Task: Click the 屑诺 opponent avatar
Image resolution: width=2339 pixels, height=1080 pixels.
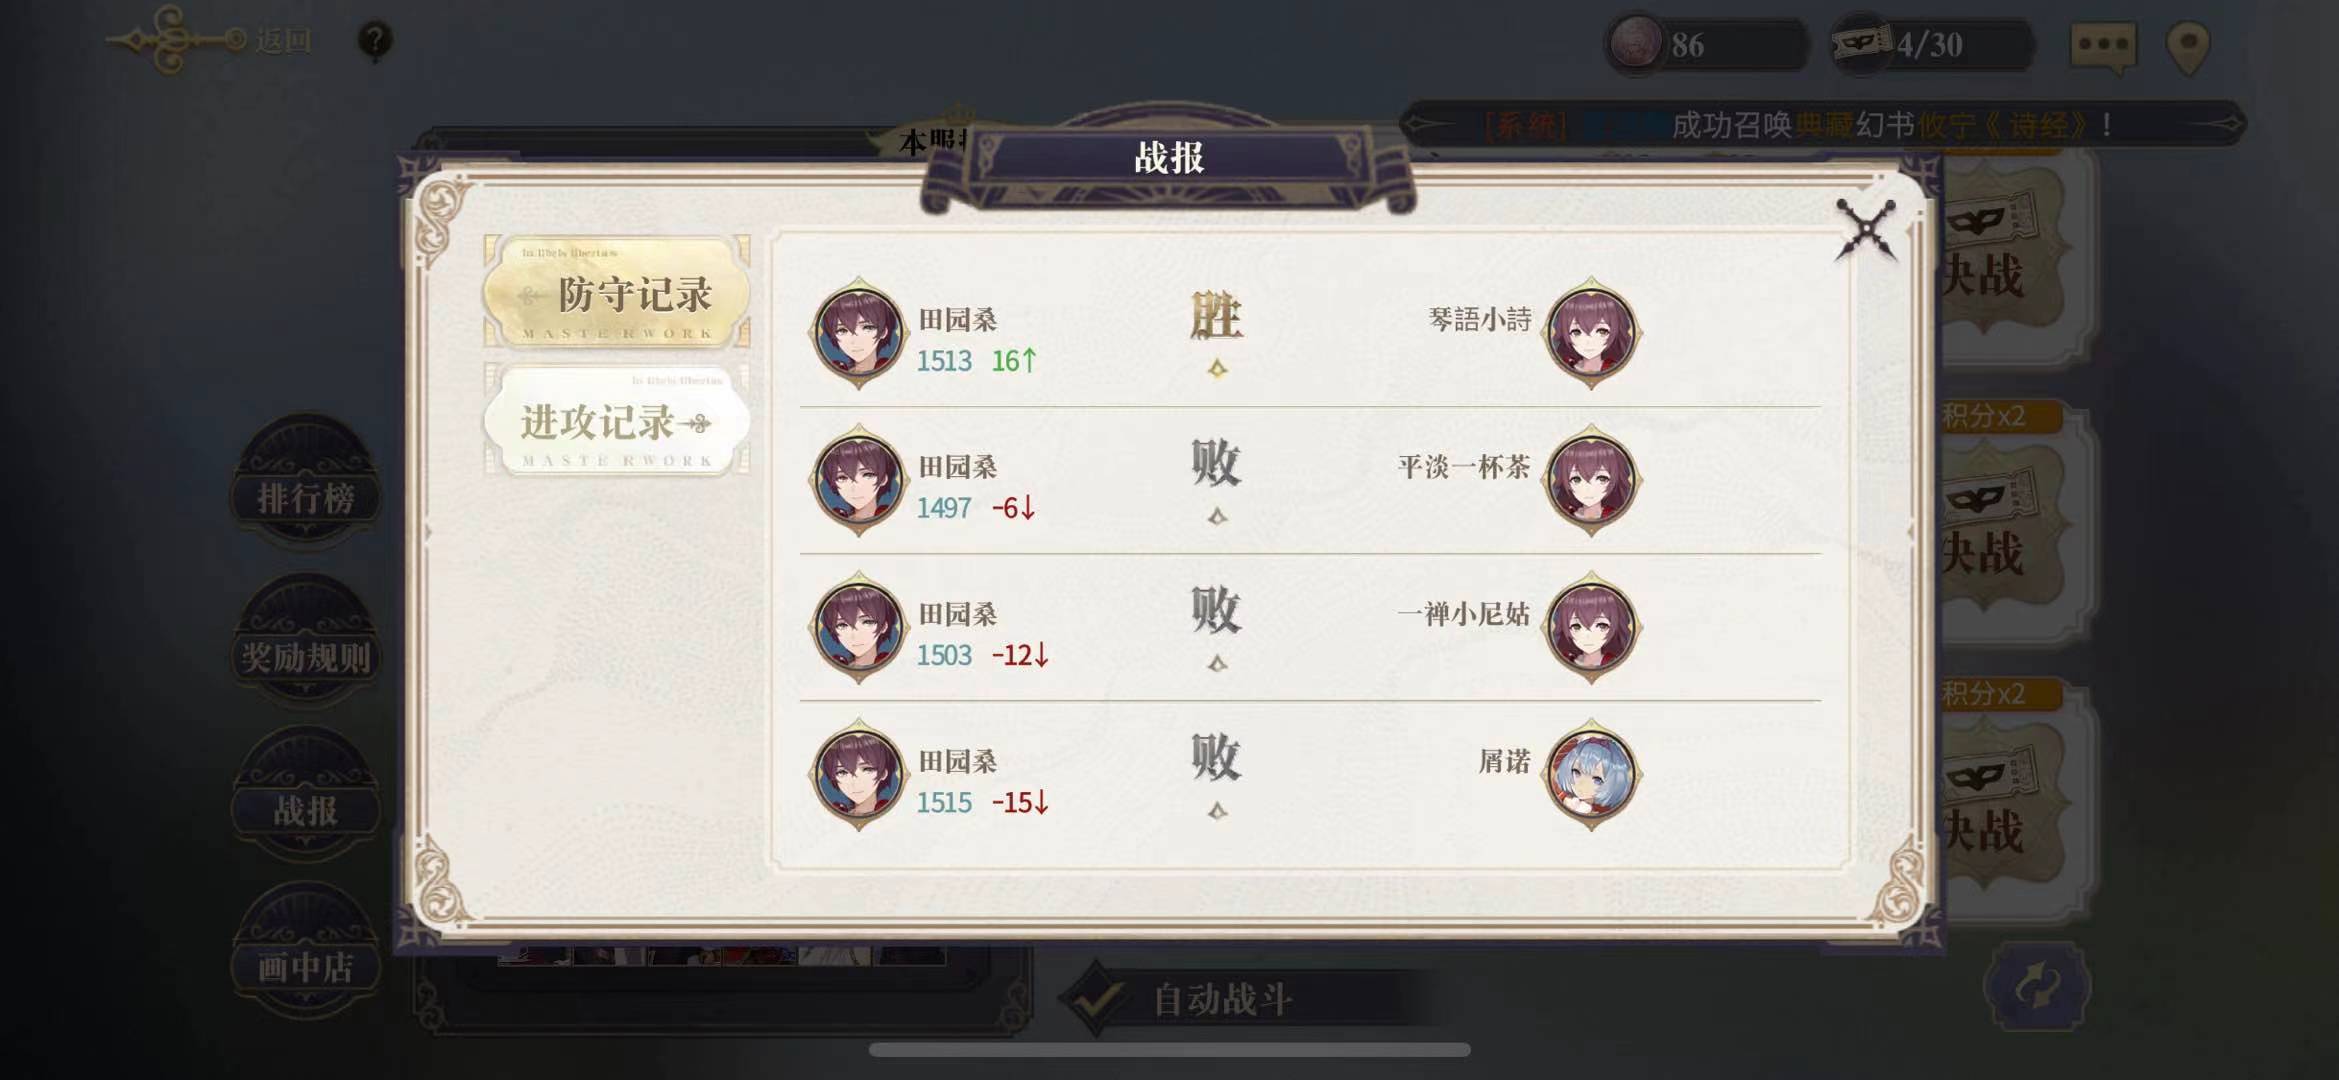Action: pyautogui.click(x=1591, y=774)
